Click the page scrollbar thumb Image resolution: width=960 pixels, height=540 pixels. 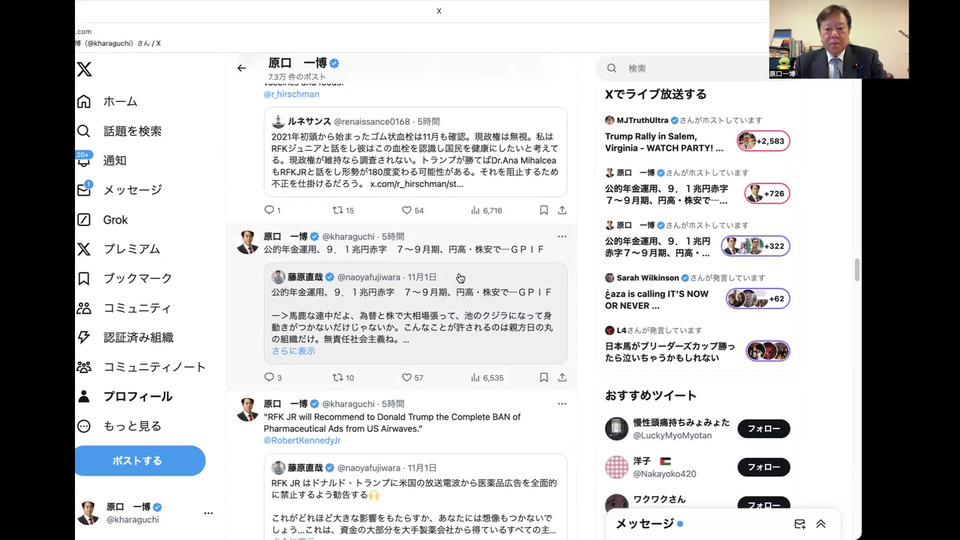pyautogui.click(x=857, y=269)
